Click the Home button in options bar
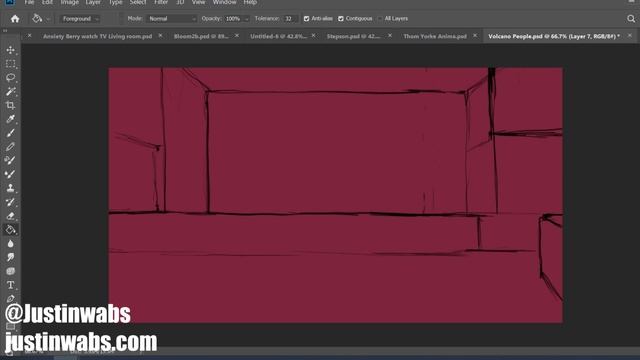The height and width of the screenshot is (360, 640). [x=15, y=19]
